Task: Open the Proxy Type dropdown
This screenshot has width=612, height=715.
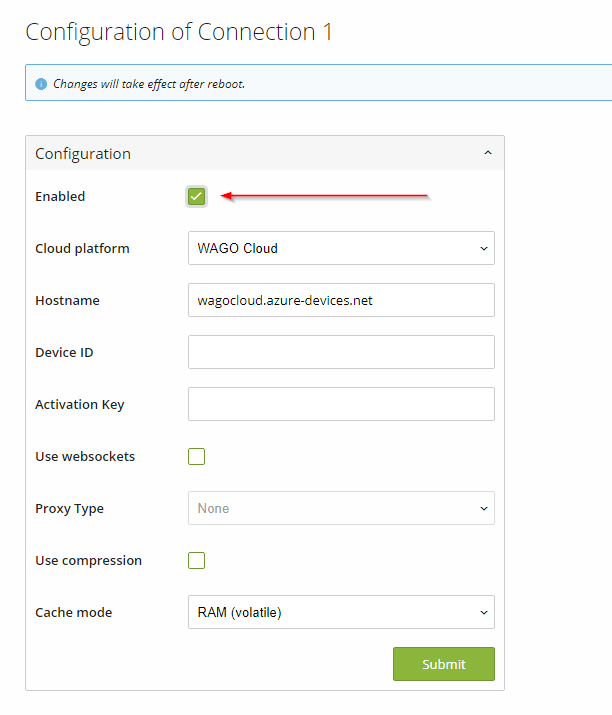Action: pos(341,508)
